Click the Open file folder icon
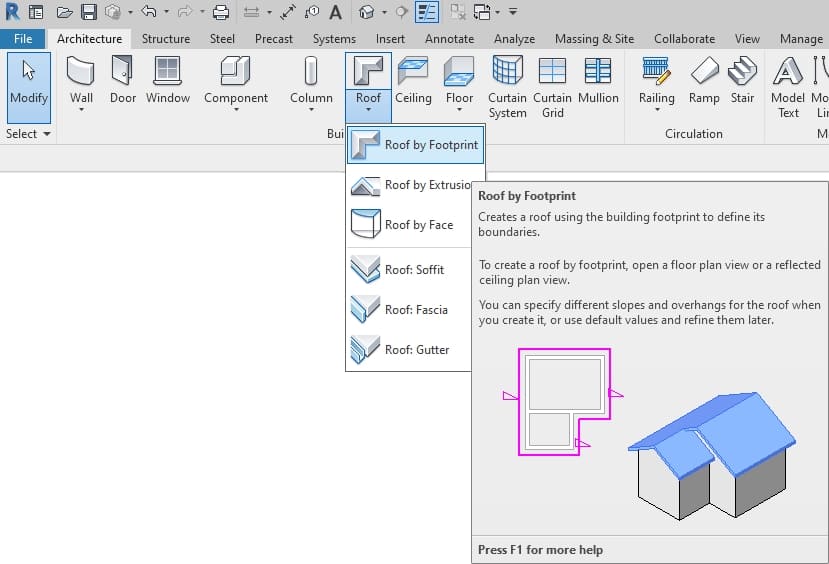Image resolution: width=829 pixels, height=564 pixels. click(64, 12)
